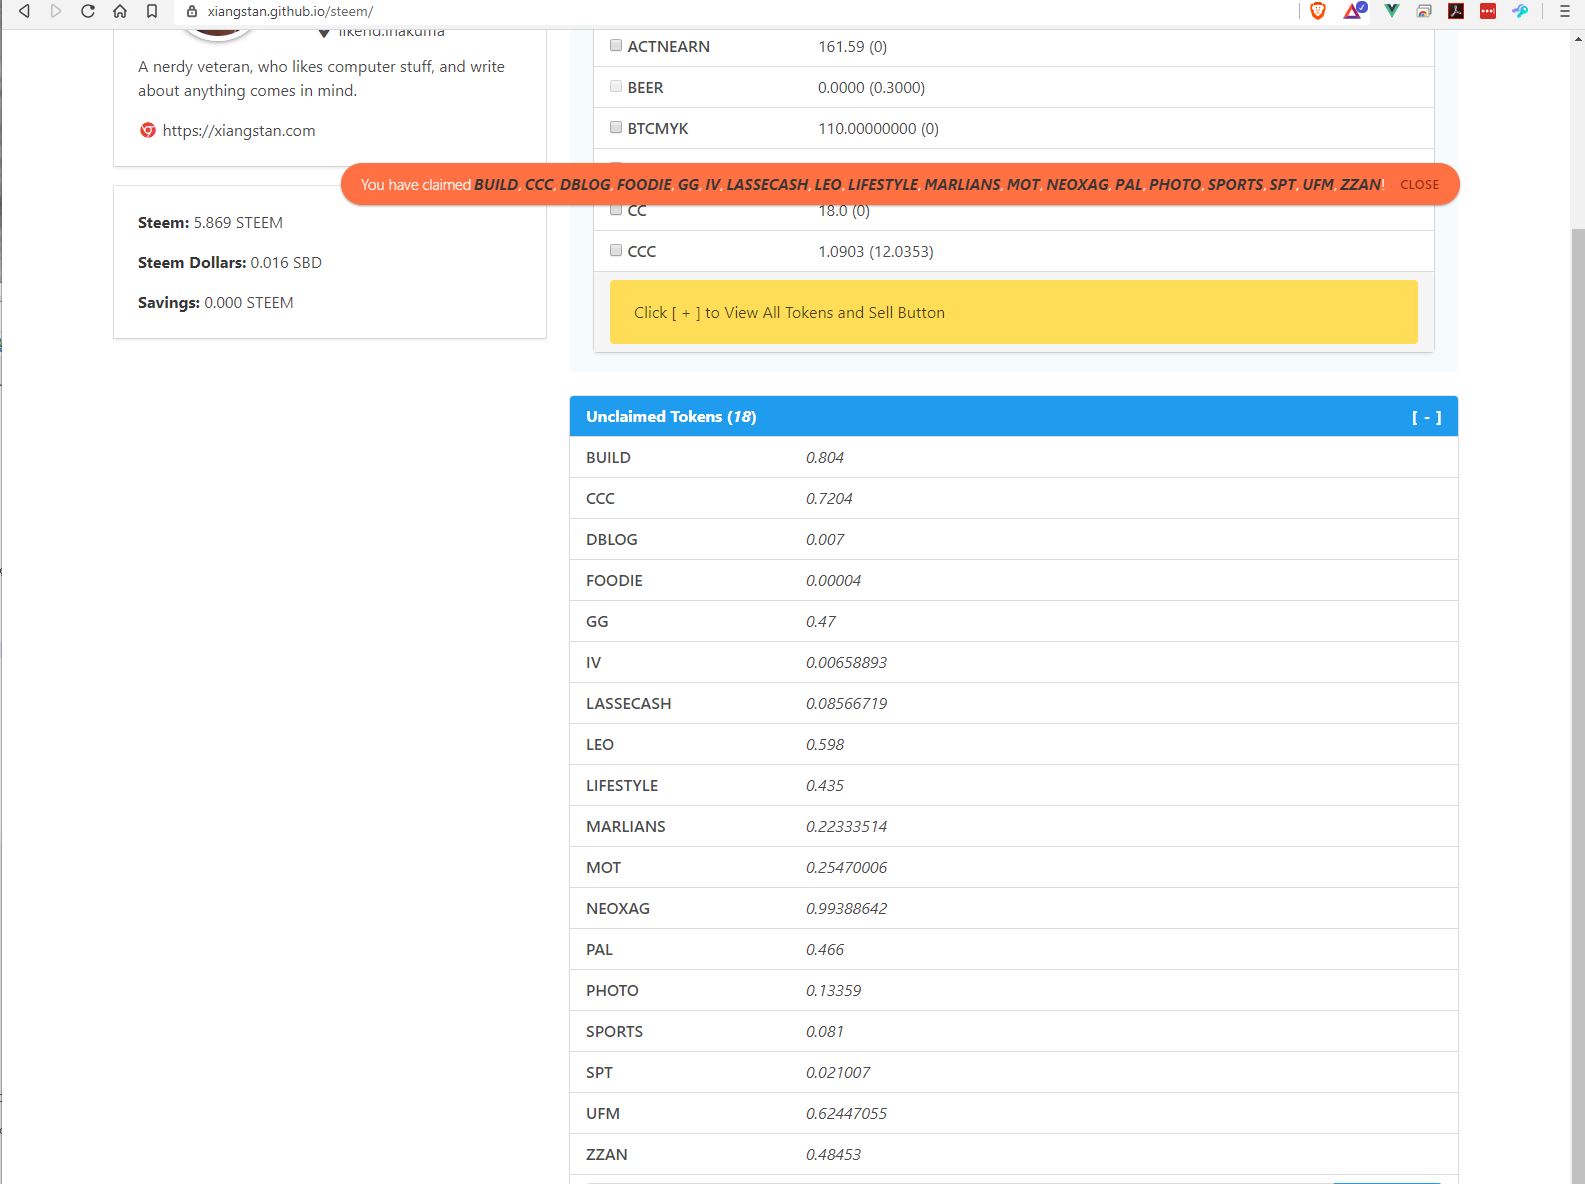Viewport: 1585px width, 1184px height.
Task: Select the LEO unclaimed token row
Action: pyautogui.click(x=1013, y=744)
